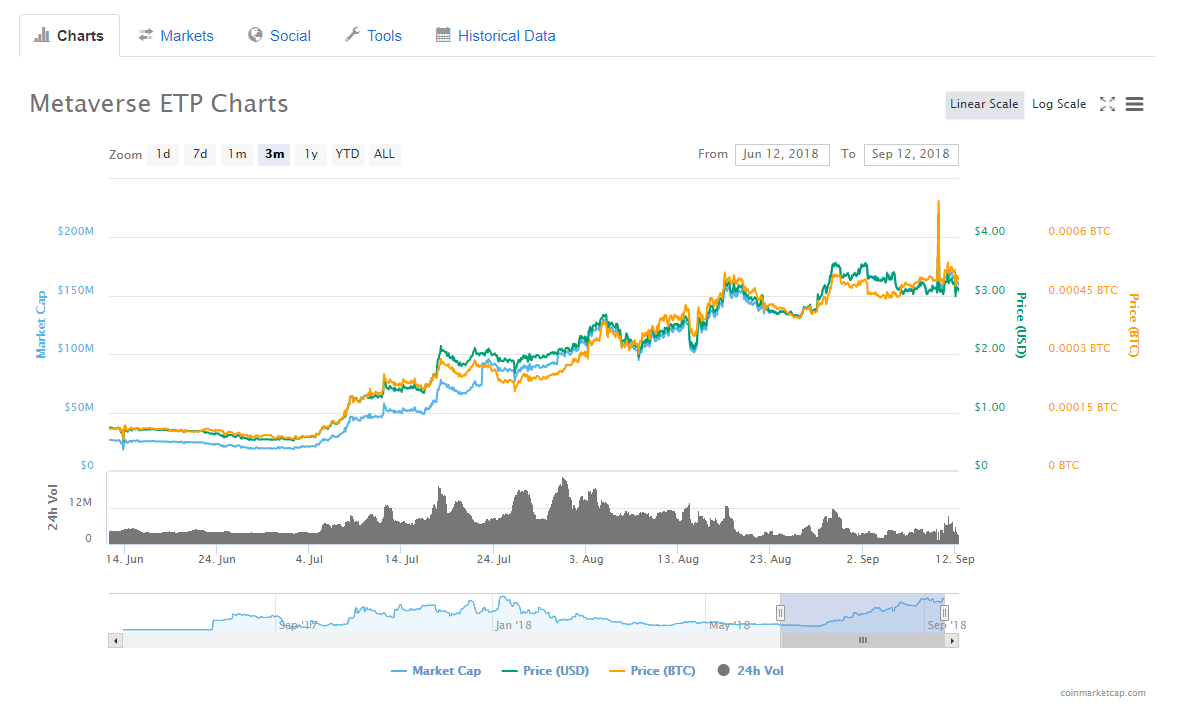The width and height of the screenshot is (1179, 706).
Task: Click the exchange arrows icon beside Markets
Action: pos(146,35)
